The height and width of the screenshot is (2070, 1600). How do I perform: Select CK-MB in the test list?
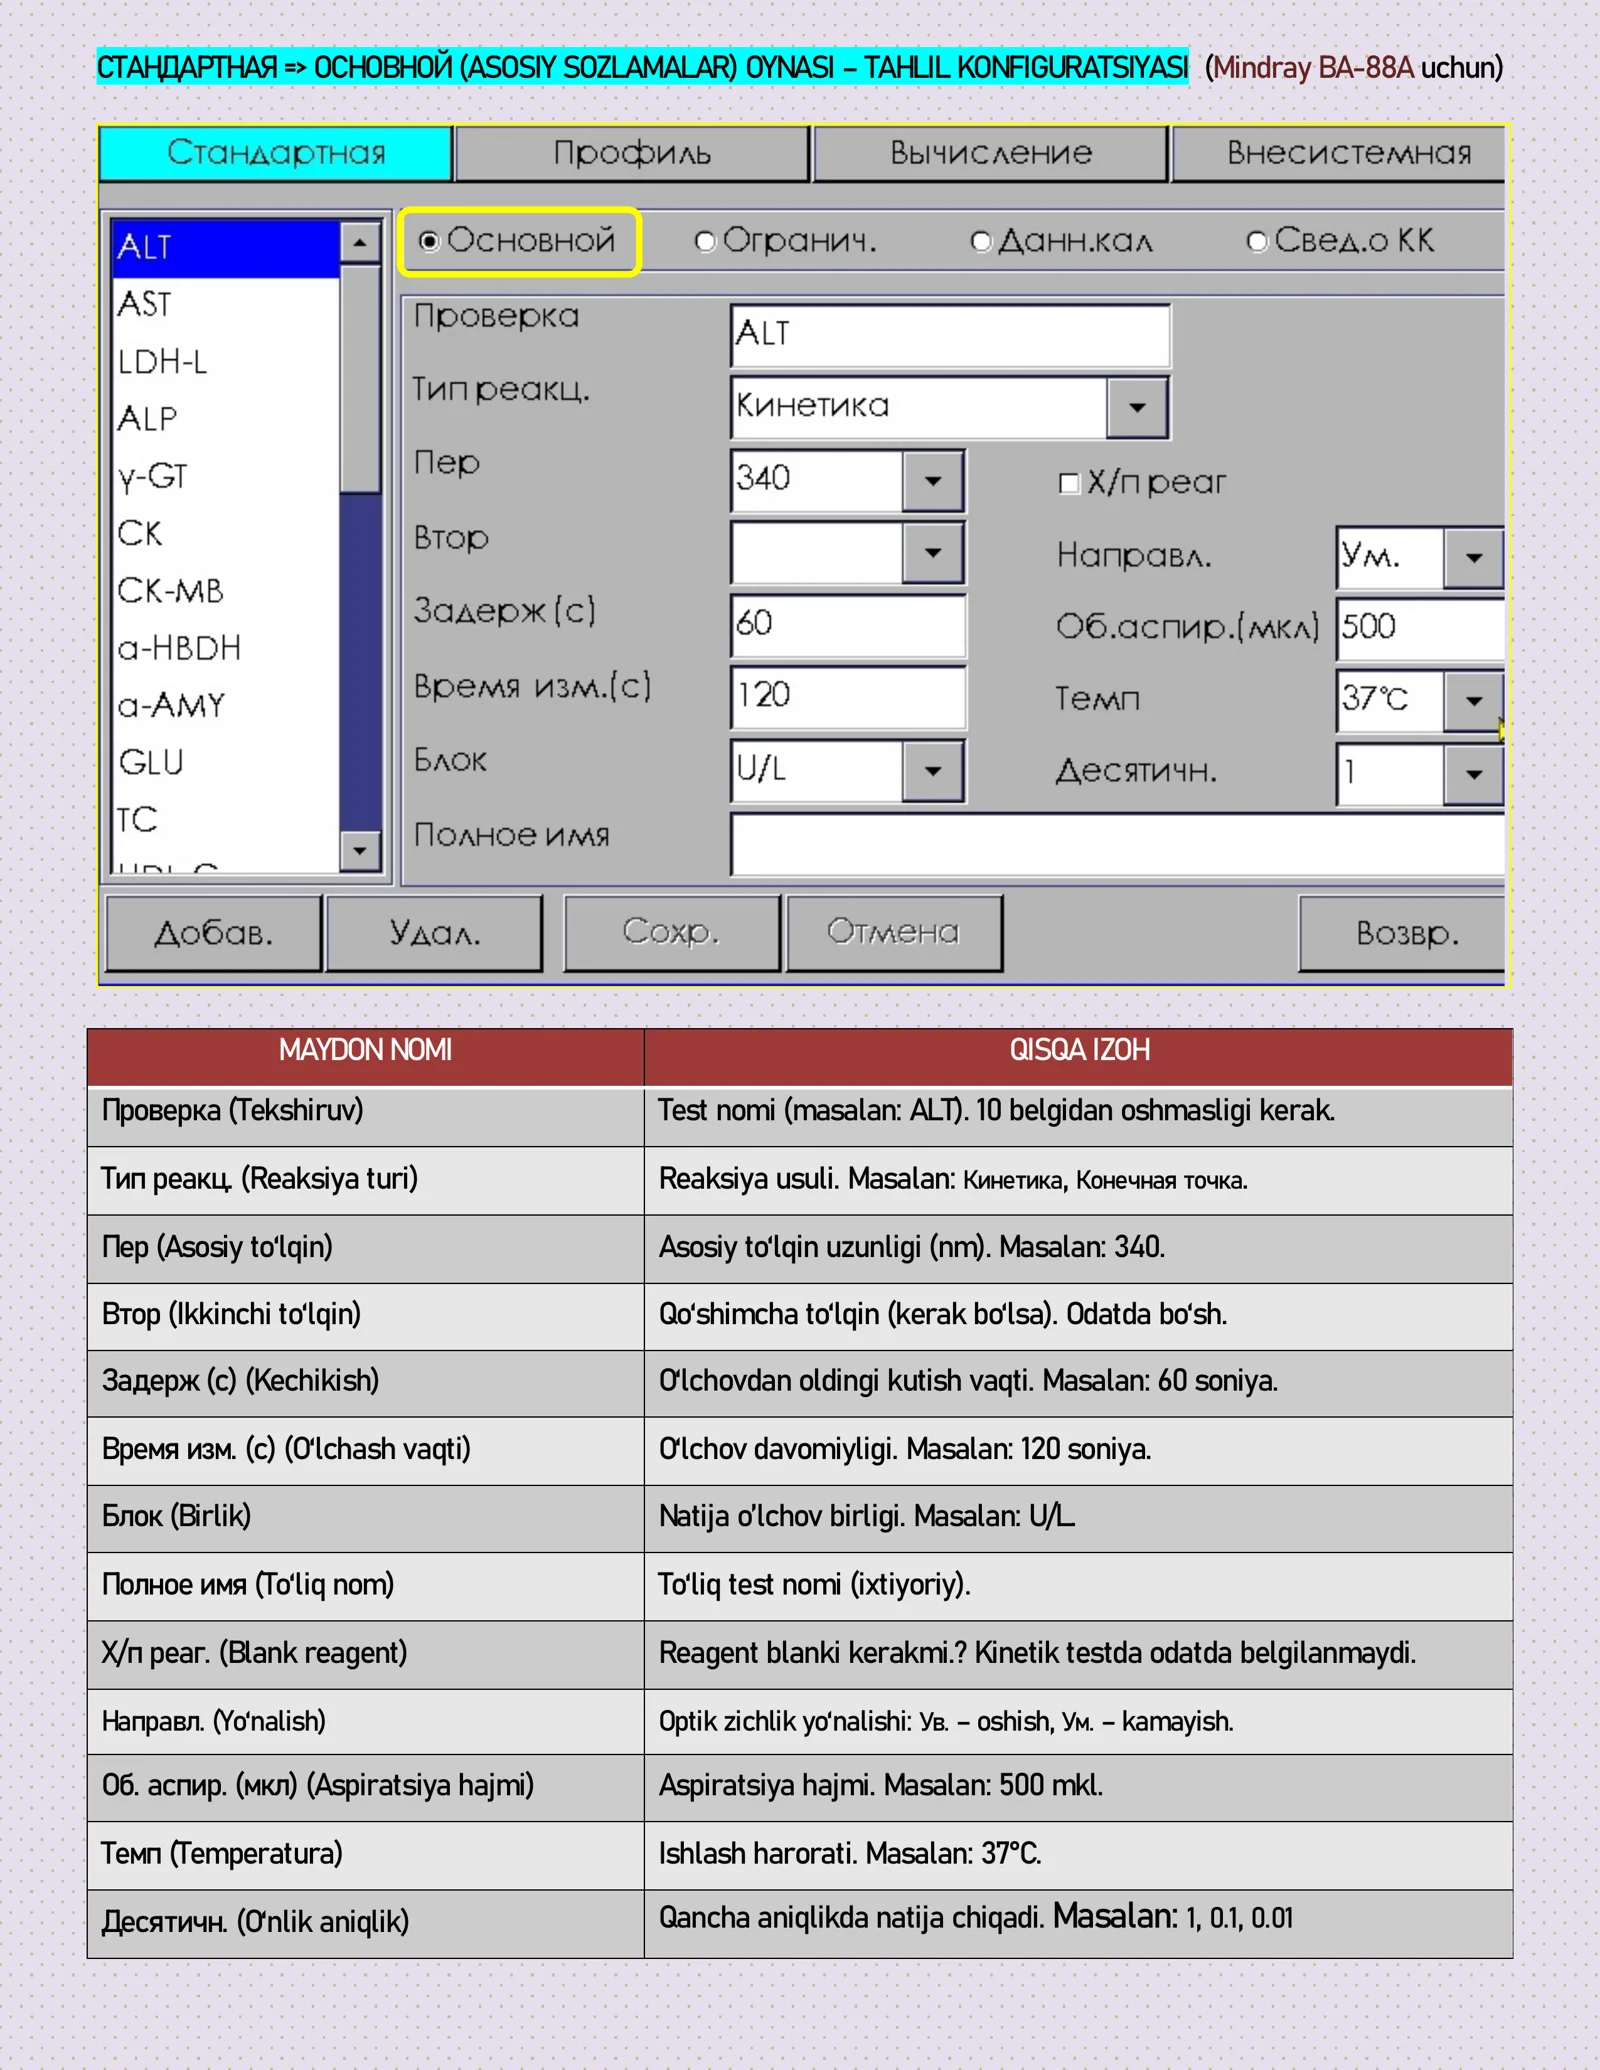point(170,591)
